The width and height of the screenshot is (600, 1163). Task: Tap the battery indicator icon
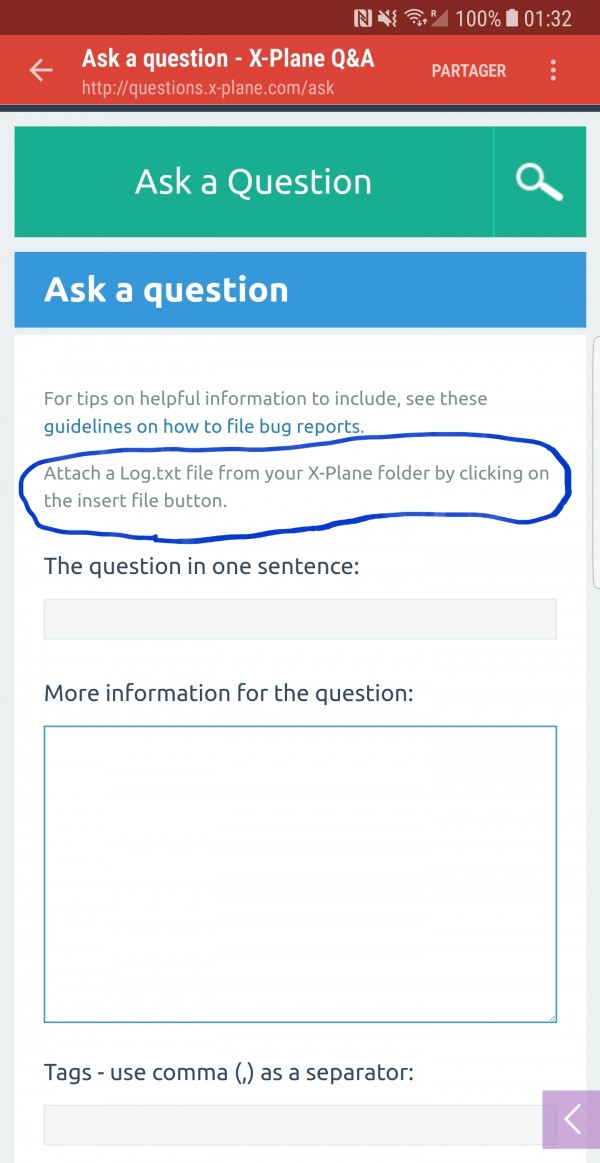[511, 18]
